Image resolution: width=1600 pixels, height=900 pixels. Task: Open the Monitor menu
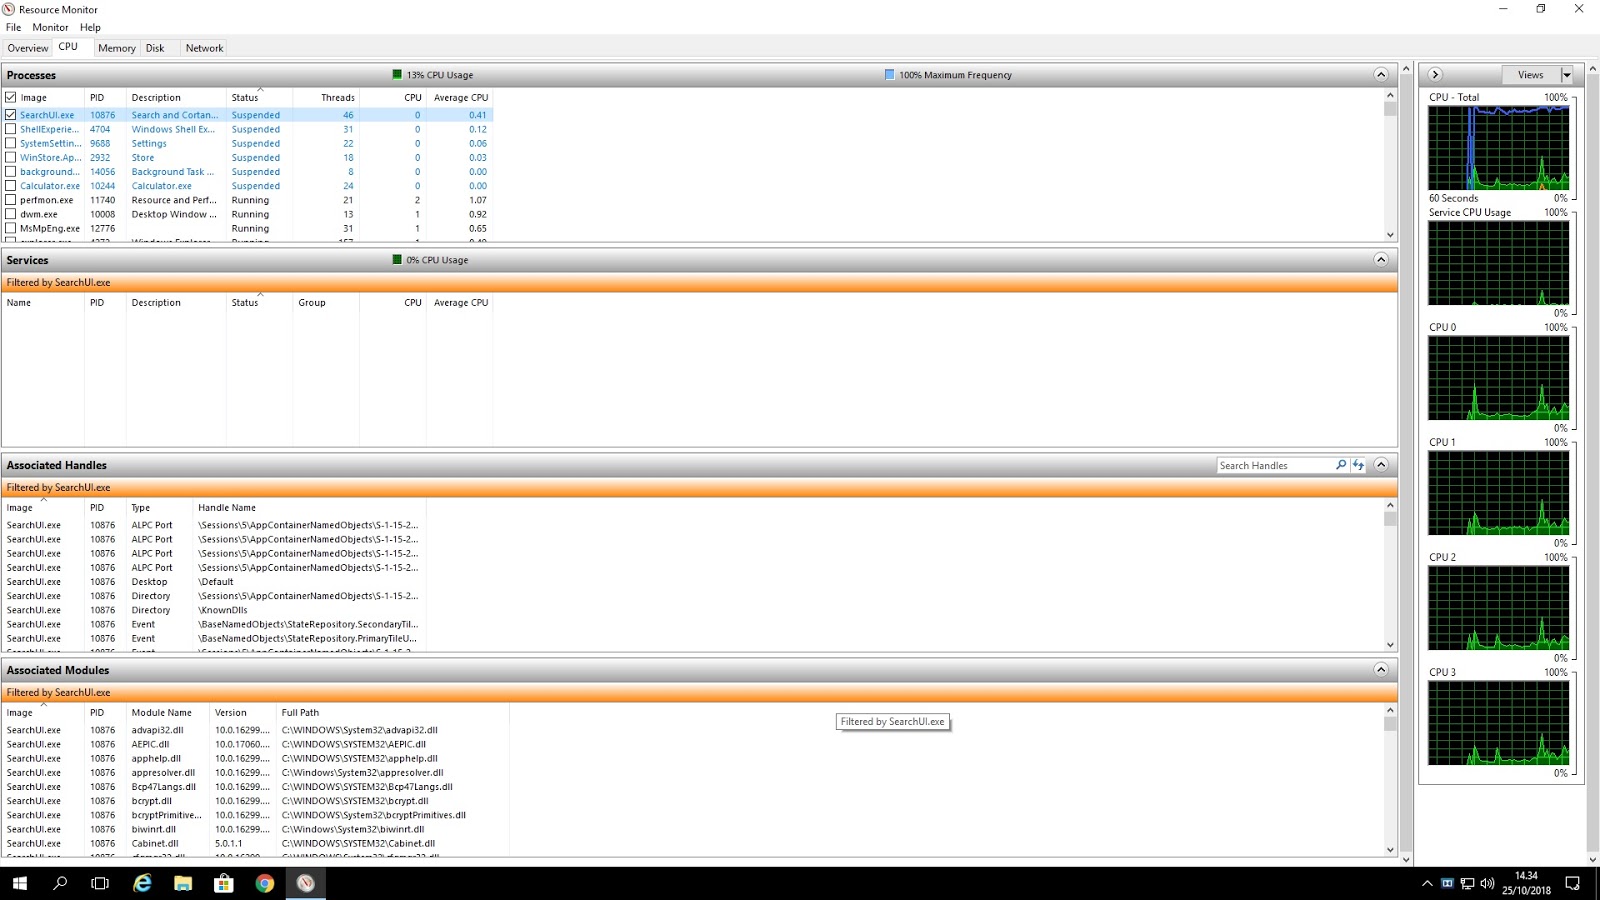point(50,28)
